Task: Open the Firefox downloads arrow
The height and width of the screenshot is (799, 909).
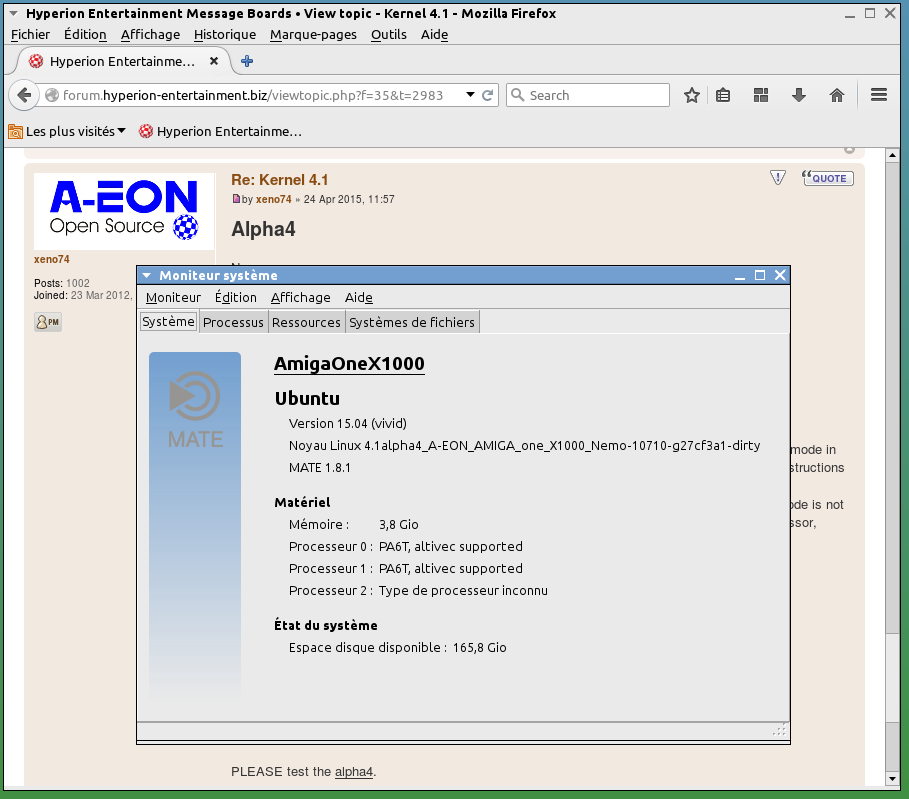Action: [798, 95]
